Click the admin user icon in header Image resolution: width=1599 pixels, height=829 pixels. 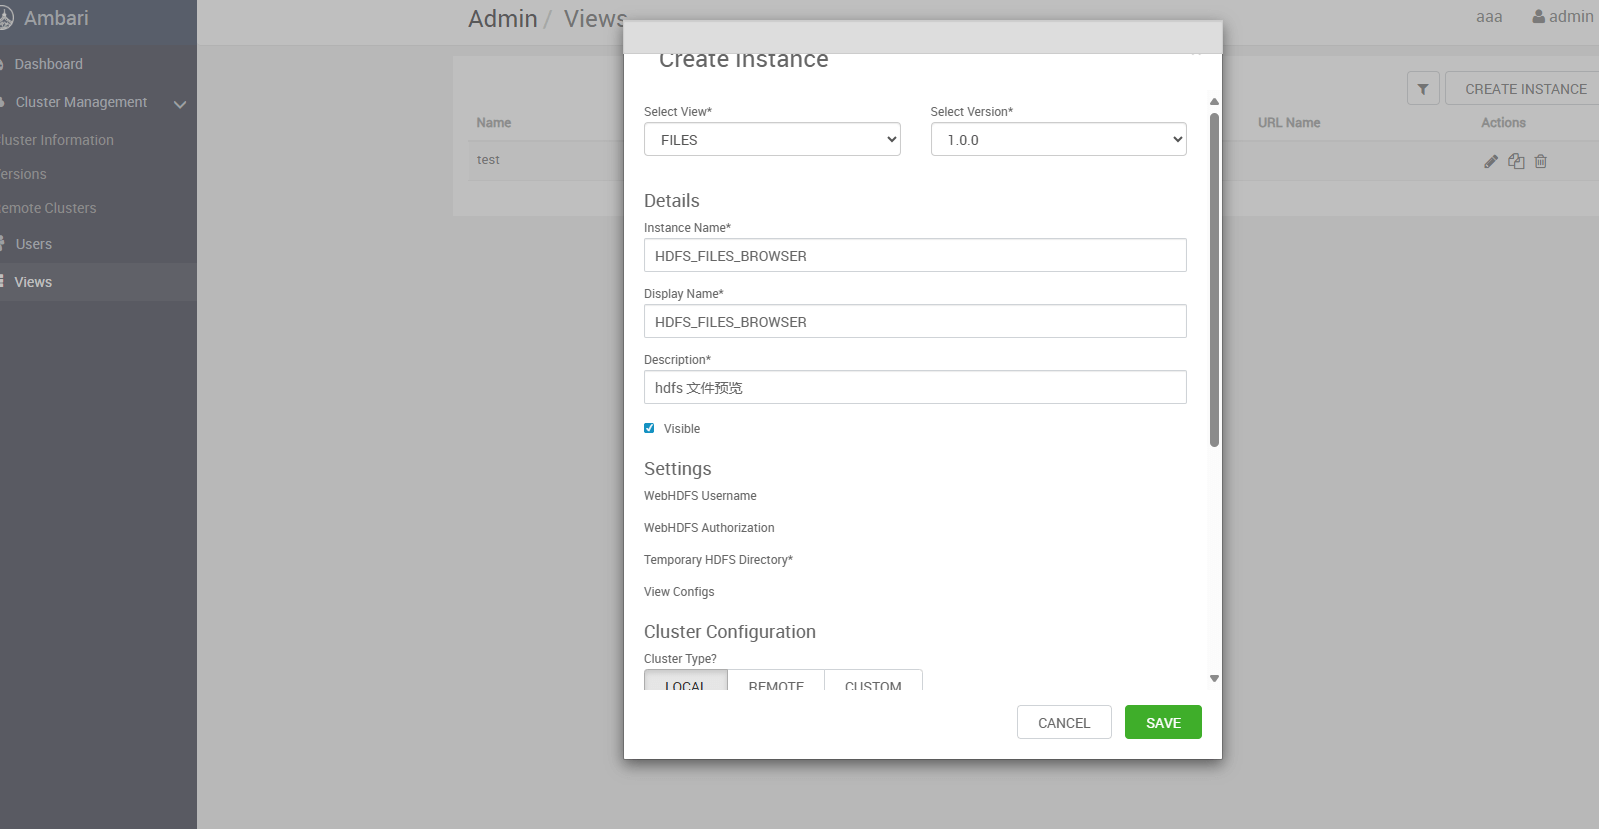pos(1538,17)
